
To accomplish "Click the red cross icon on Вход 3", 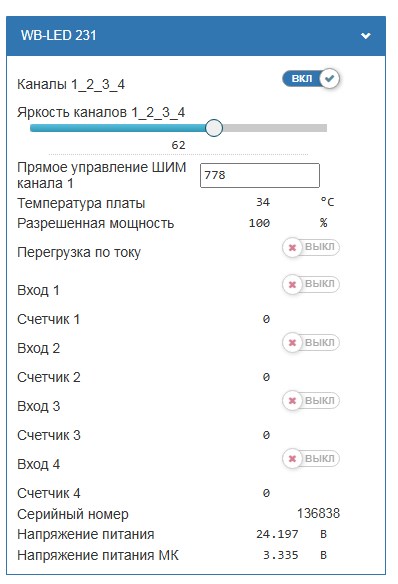I will point(293,401).
